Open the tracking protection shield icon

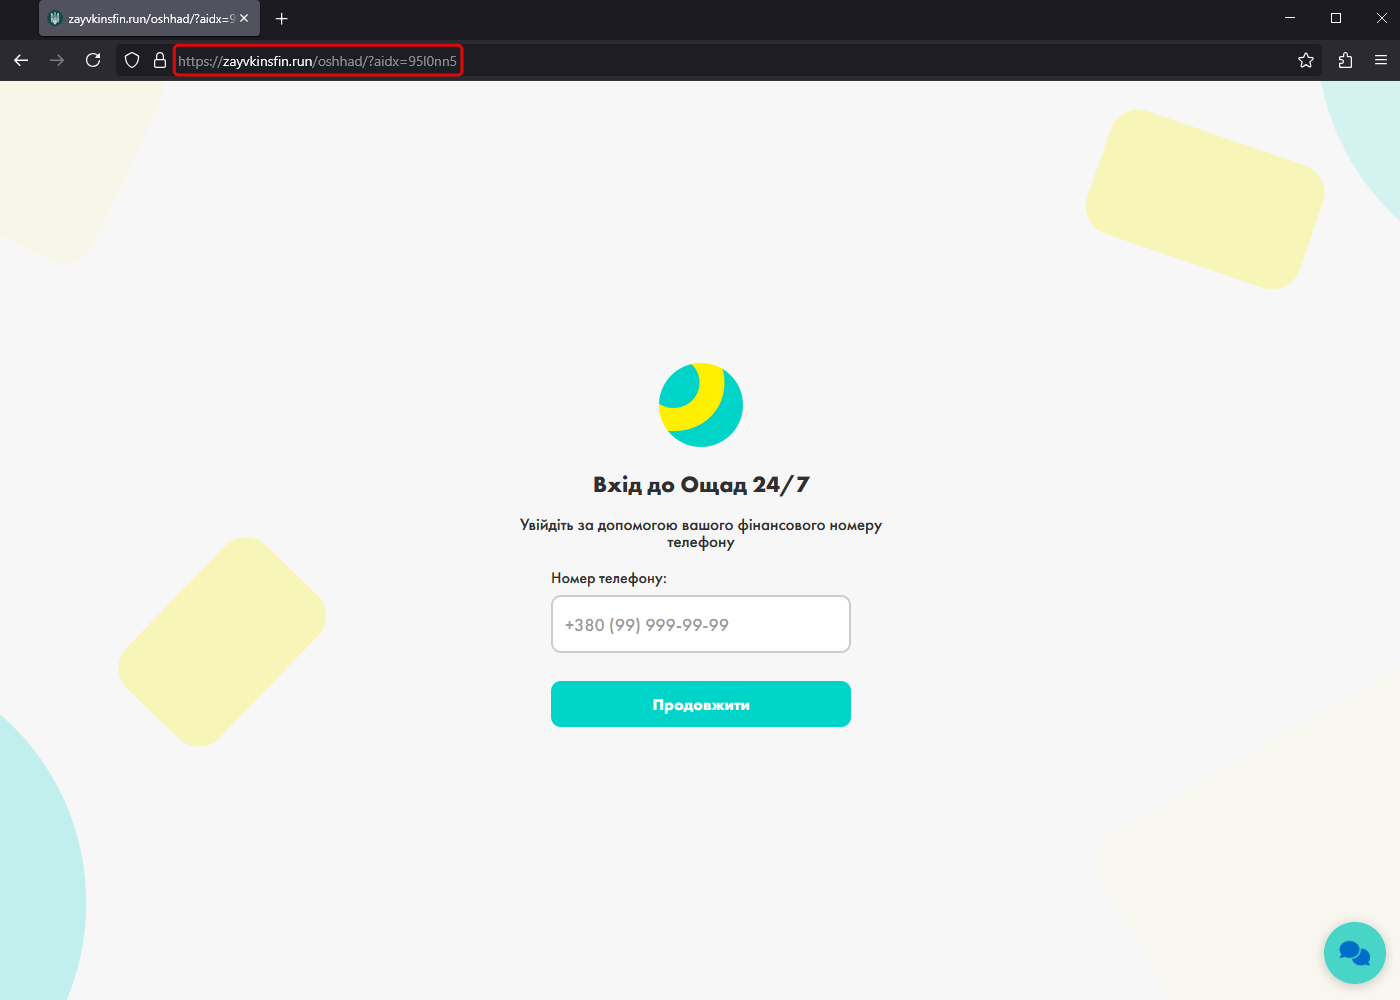tap(132, 61)
